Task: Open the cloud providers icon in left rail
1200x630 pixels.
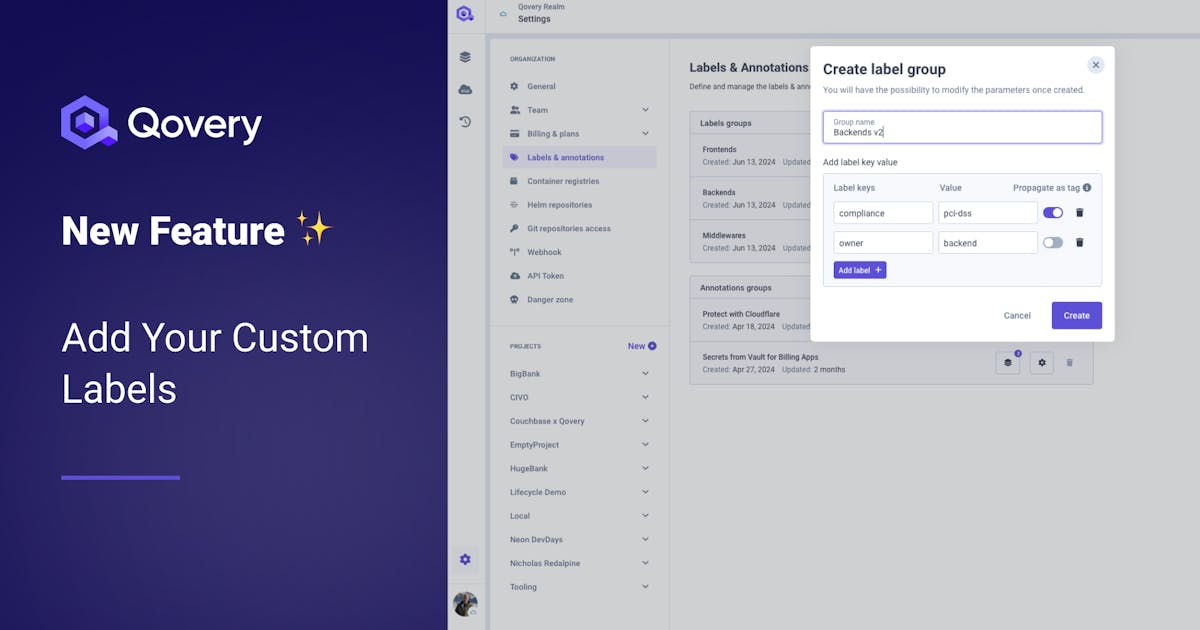Action: click(465, 88)
